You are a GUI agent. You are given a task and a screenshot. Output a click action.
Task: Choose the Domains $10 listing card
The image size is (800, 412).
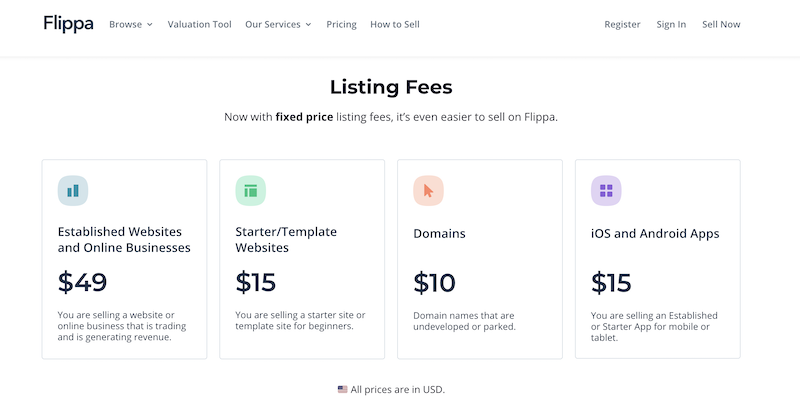tap(479, 259)
